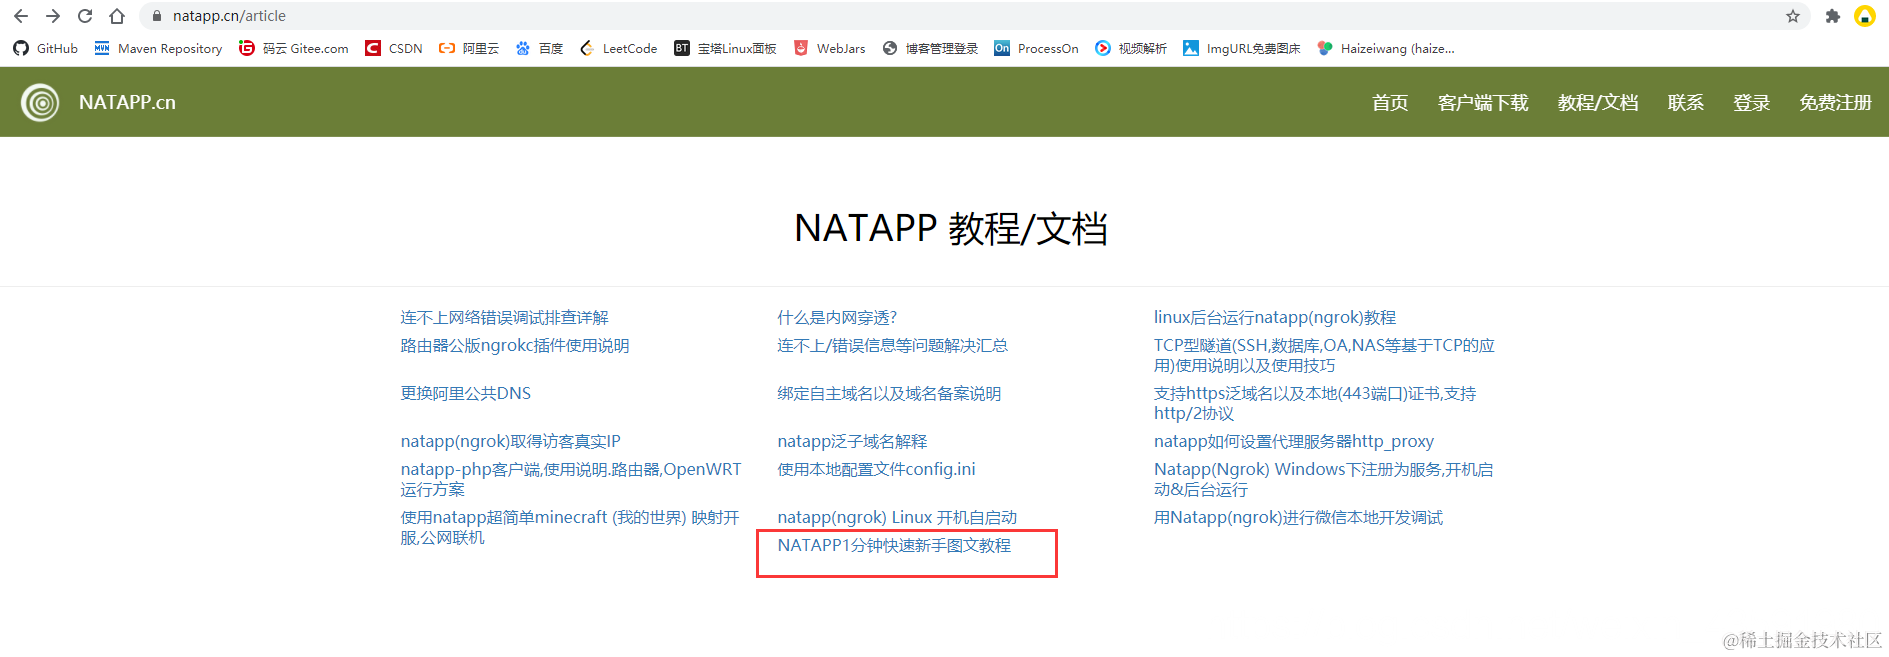
Task: Open the 视频解析 bookmark
Action: click(1131, 48)
